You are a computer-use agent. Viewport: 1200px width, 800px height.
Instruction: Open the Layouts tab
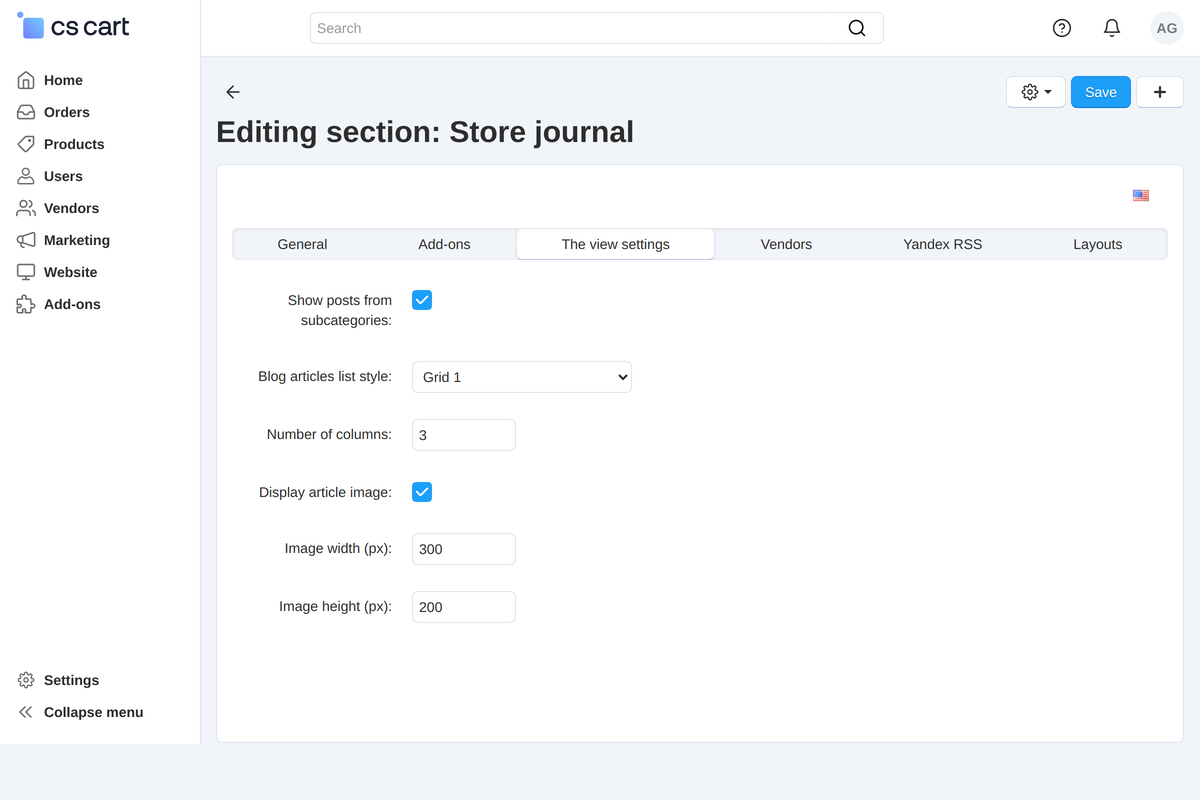point(1098,244)
